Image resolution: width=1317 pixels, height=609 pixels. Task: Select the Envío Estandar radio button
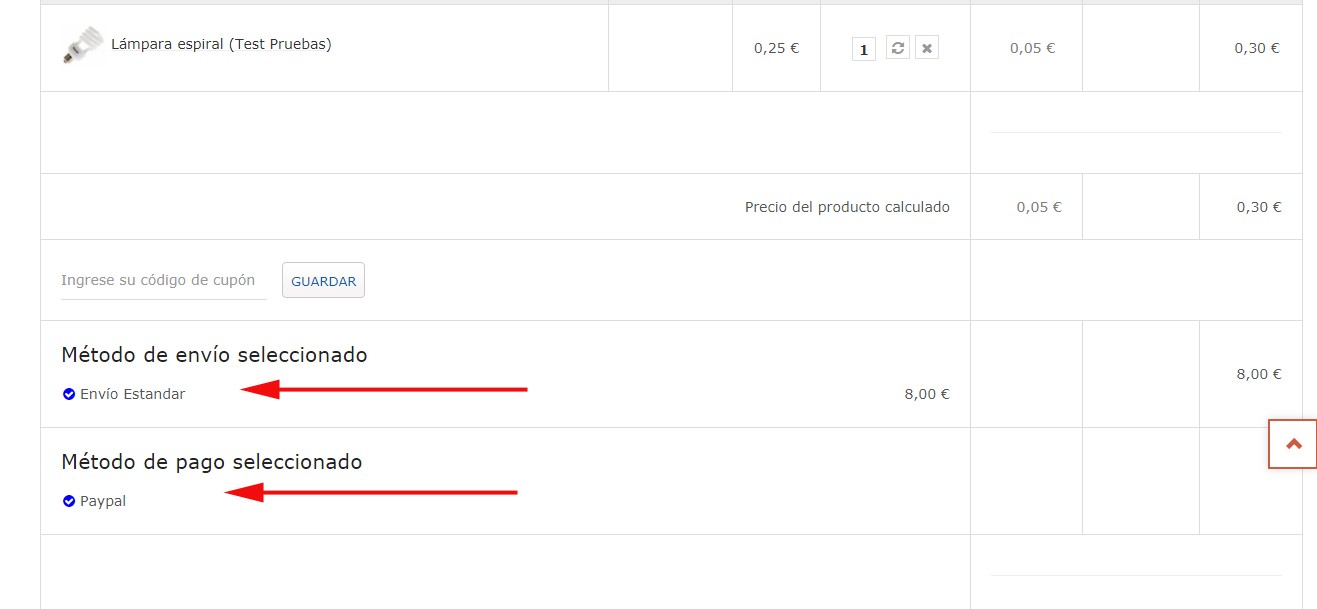[69, 394]
